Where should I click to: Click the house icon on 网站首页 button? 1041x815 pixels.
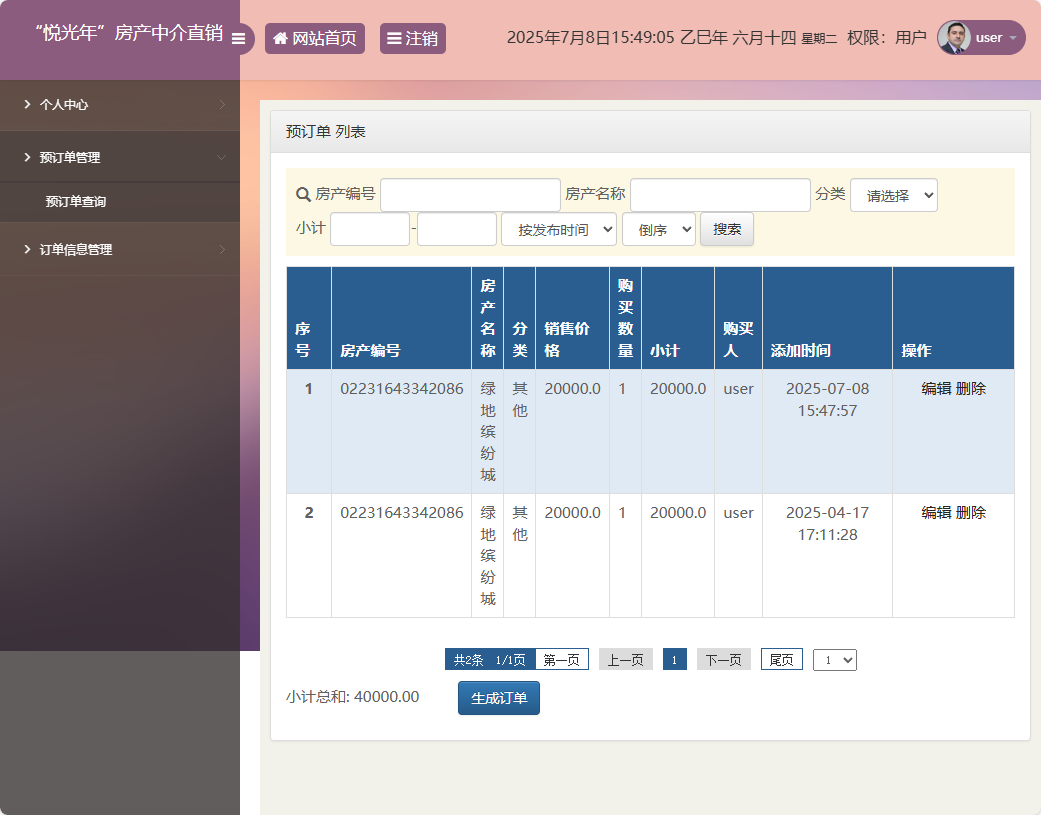click(279, 38)
